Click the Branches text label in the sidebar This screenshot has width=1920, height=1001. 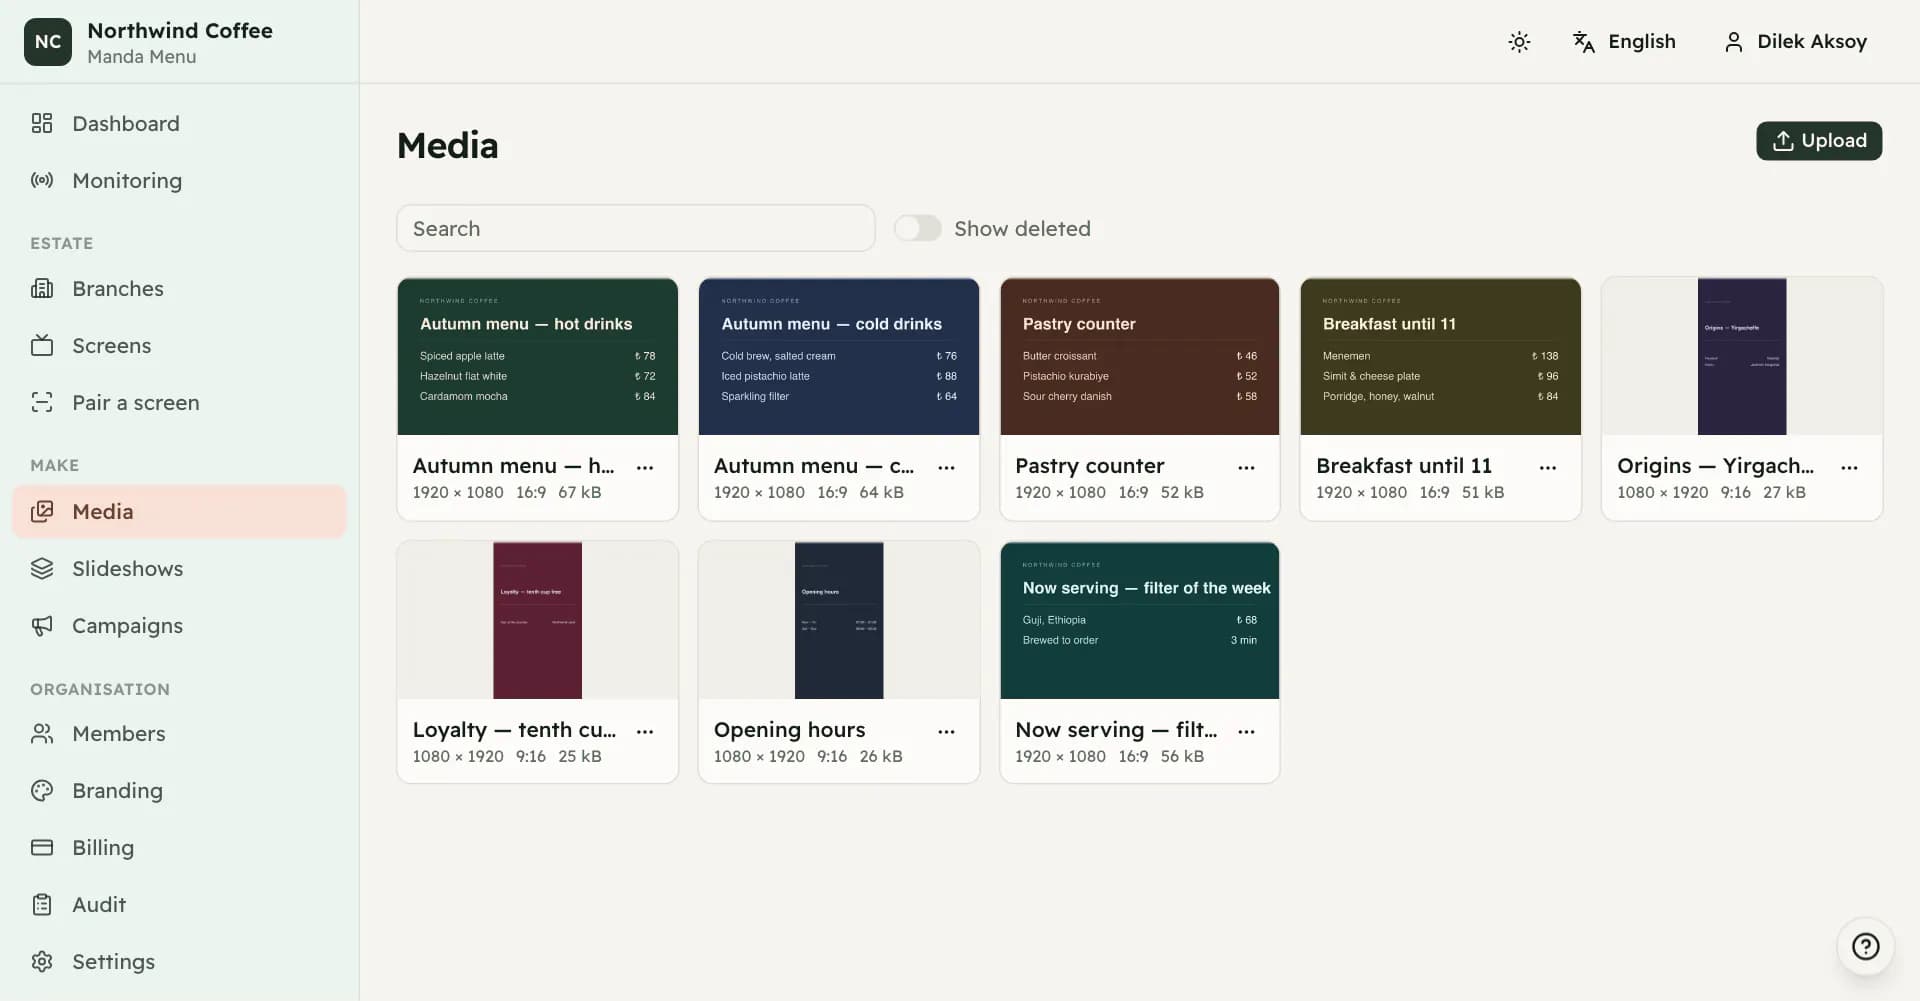[x=118, y=288]
